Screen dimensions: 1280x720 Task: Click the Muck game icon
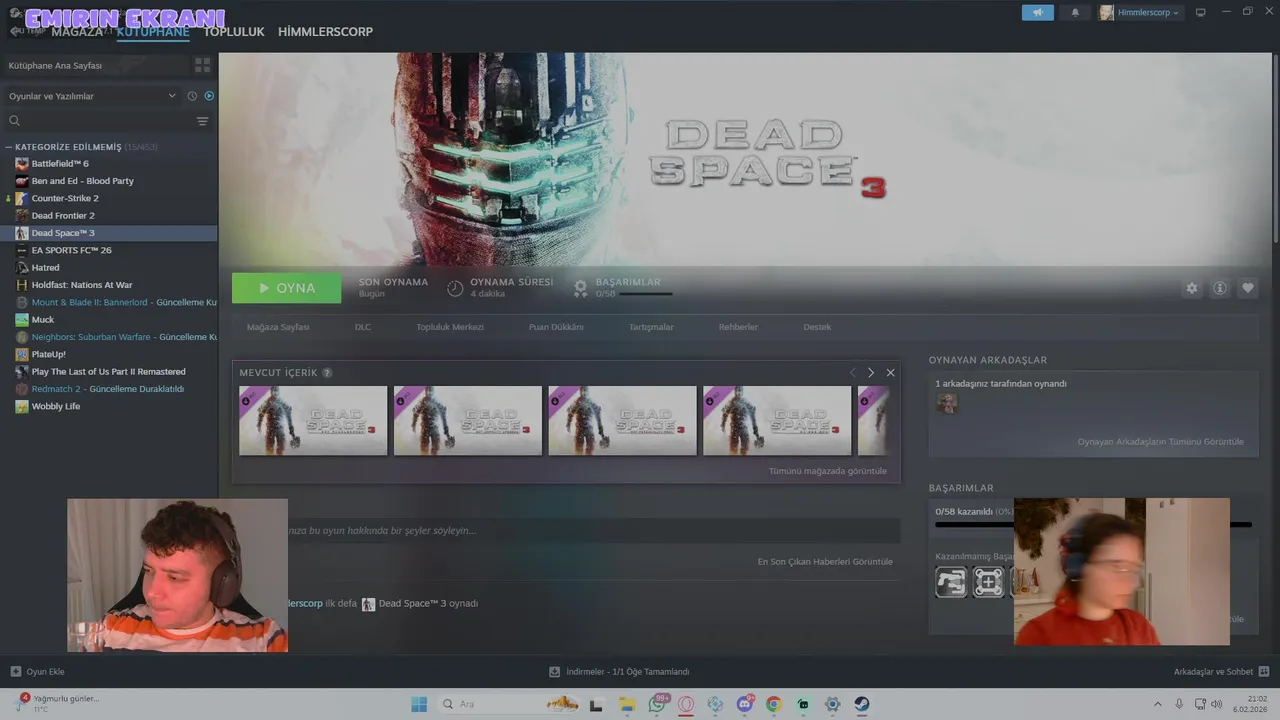[x=22, y=320]
